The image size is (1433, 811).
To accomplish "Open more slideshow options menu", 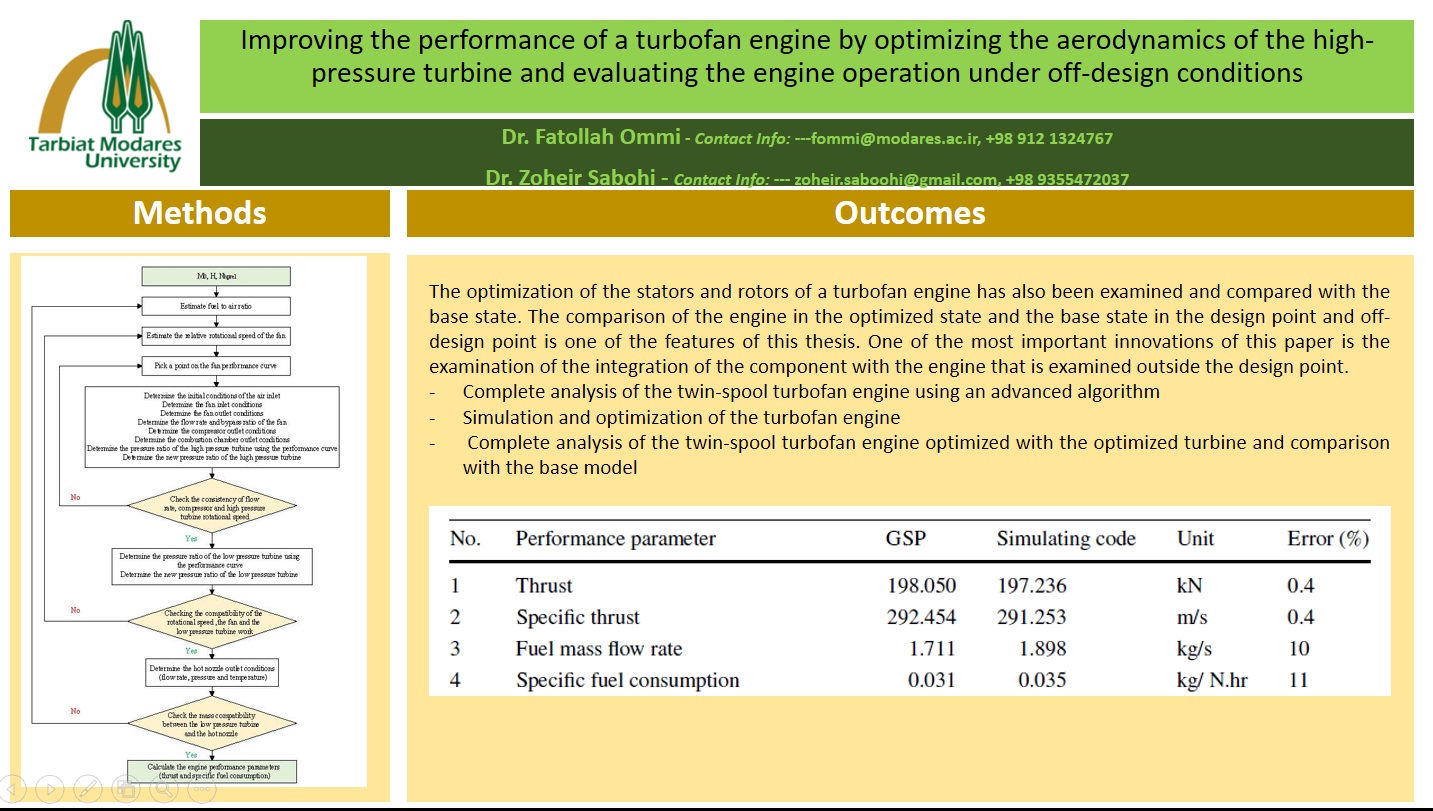I will [x=201, y=789].
